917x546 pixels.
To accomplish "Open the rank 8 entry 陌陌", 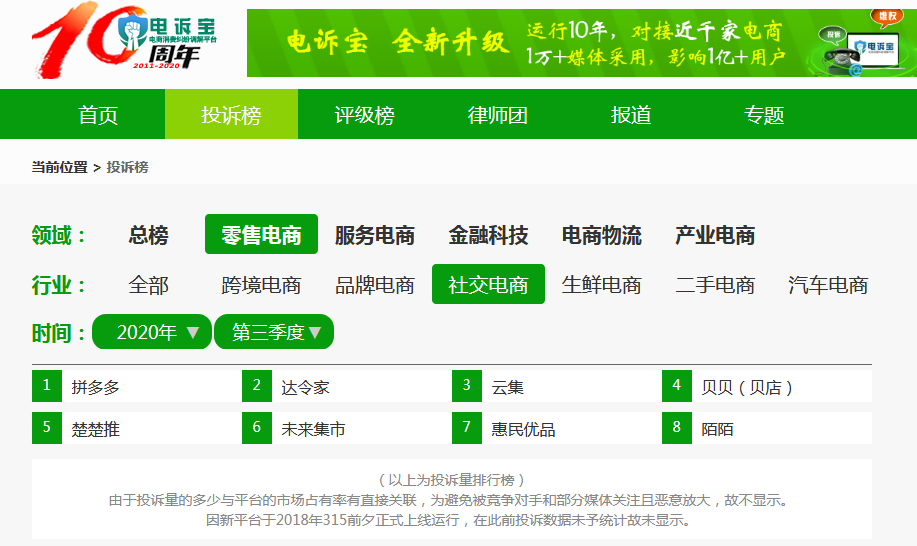I will point(718,429).
